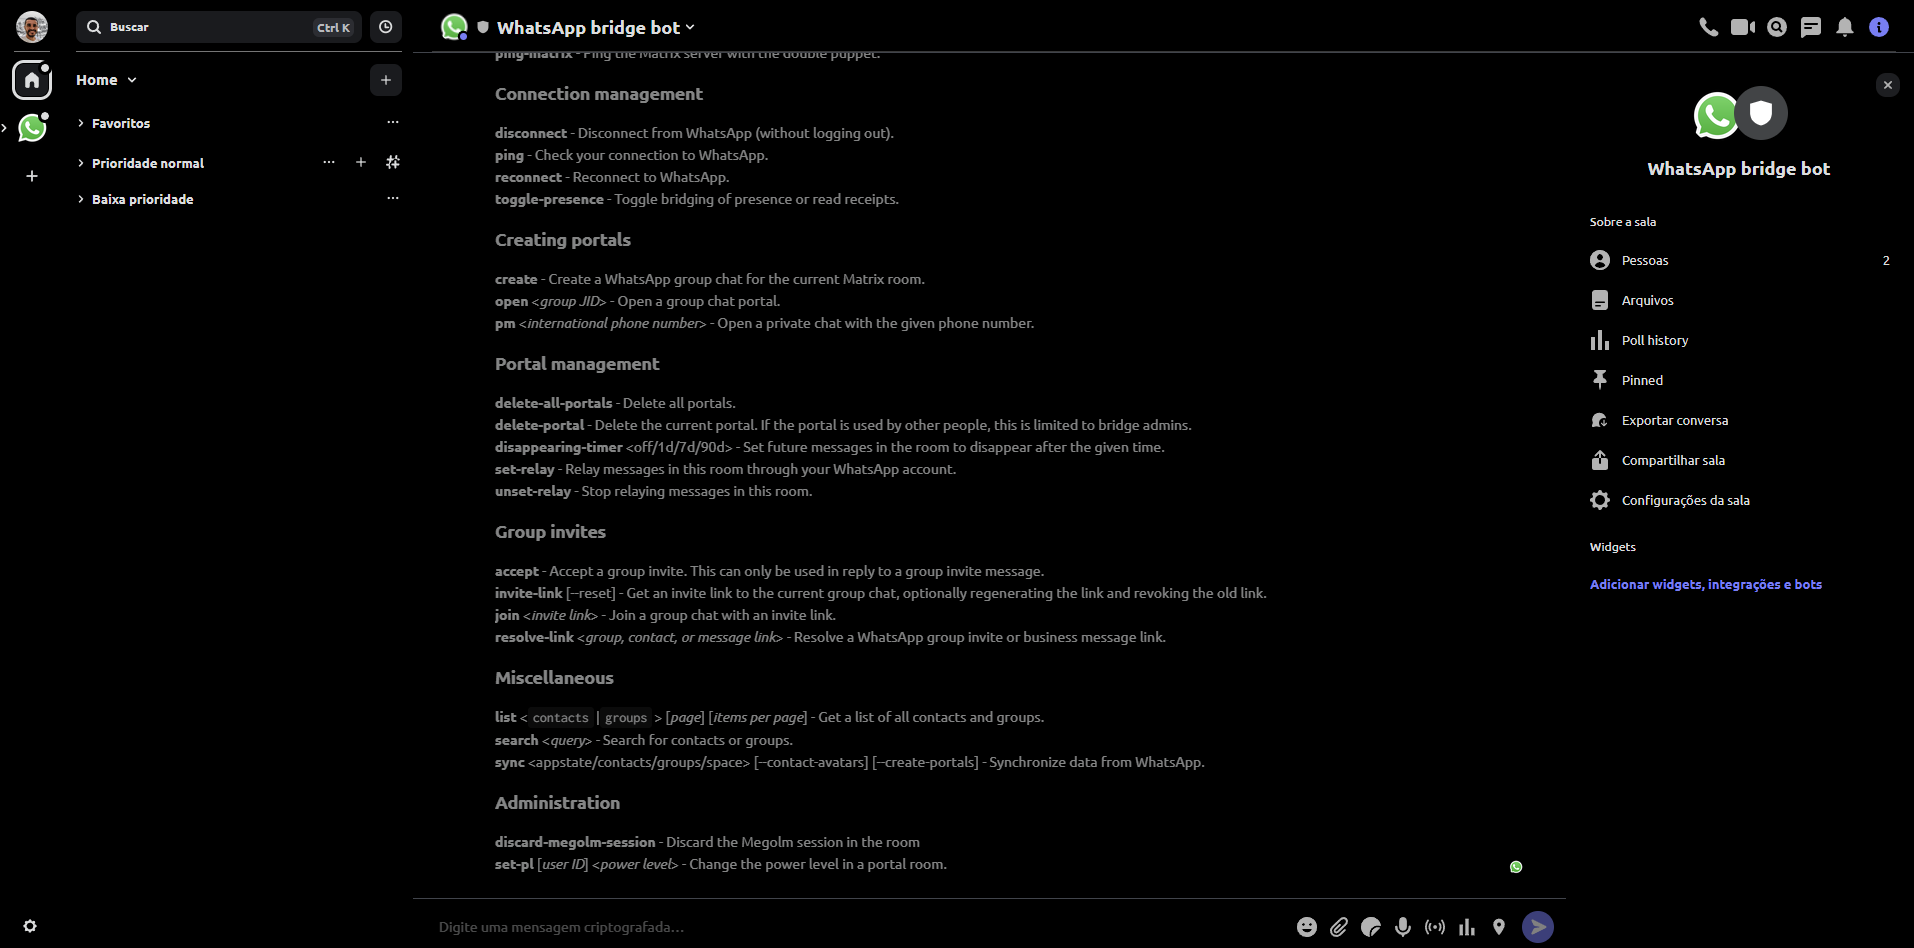This screenshot has height=948, width=1914.
Task: Open Configurações da sala
Action: pyautogui.click(x=1685, y=500)
